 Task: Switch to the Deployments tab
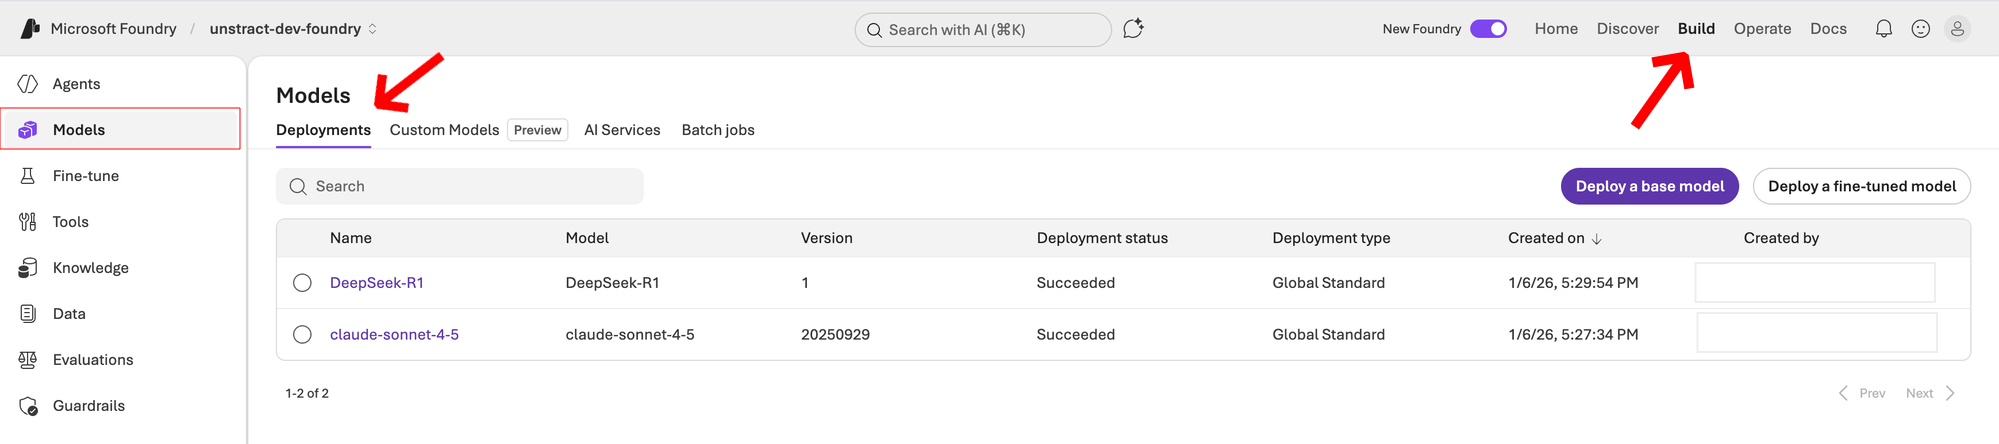[x=323, y=130]
